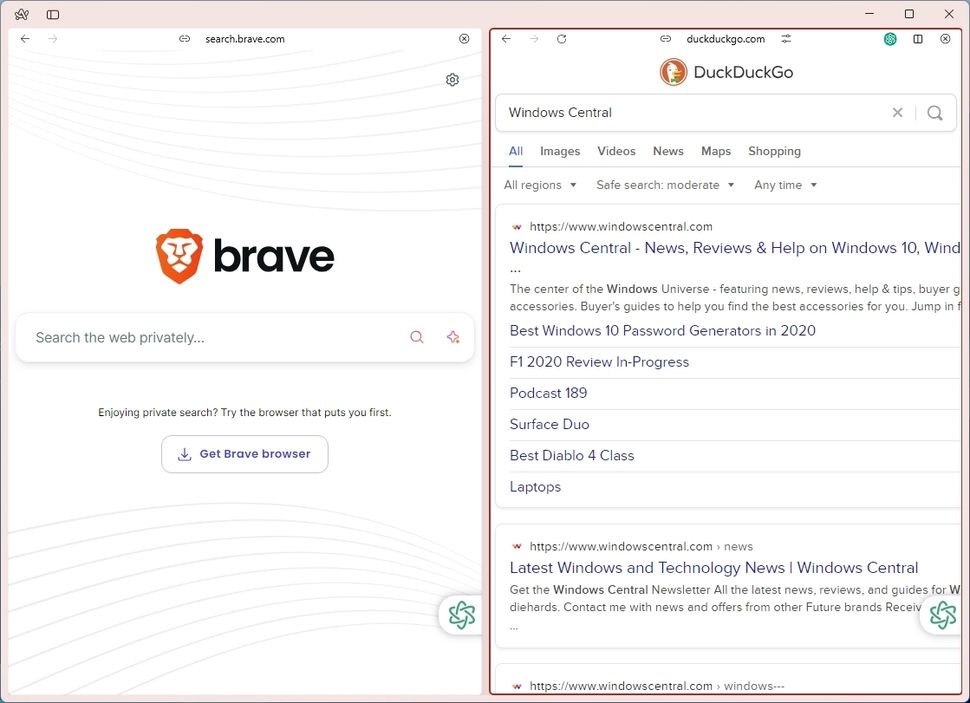Open the ChatGPT assistant icon in DuckDuckGo pane
This screenshot has height=703, width=970.
(x=941, y=615)
